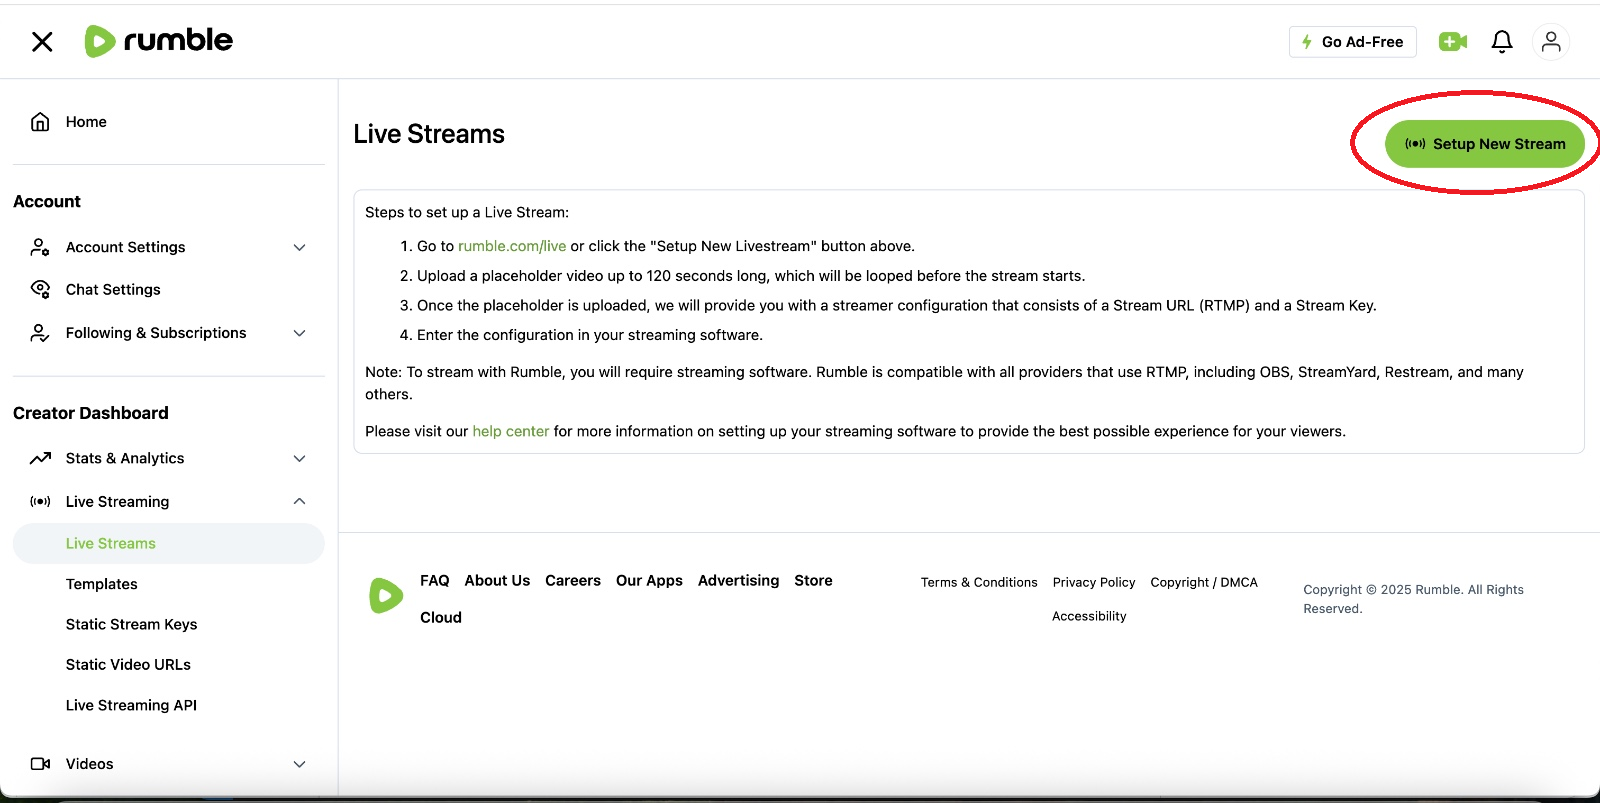Viewport: 1600px width, 803px height.
Task: Click the Home sidebar icon
Action: [x=40, y=122]
